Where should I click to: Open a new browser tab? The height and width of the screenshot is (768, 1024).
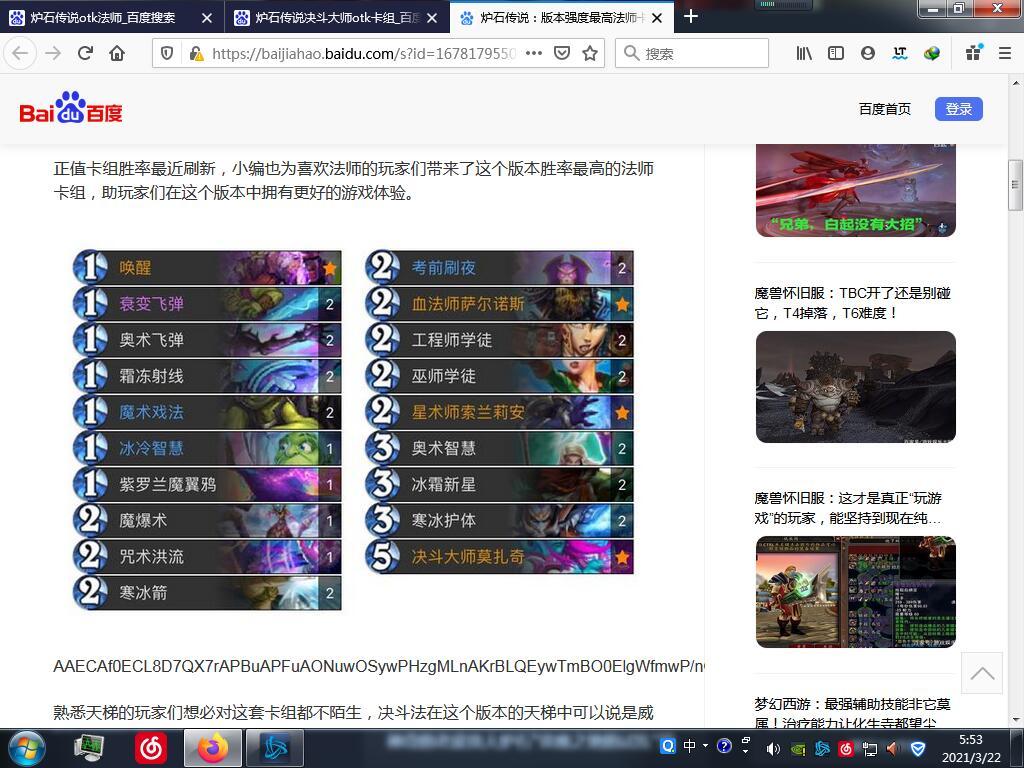pos(690,16)
